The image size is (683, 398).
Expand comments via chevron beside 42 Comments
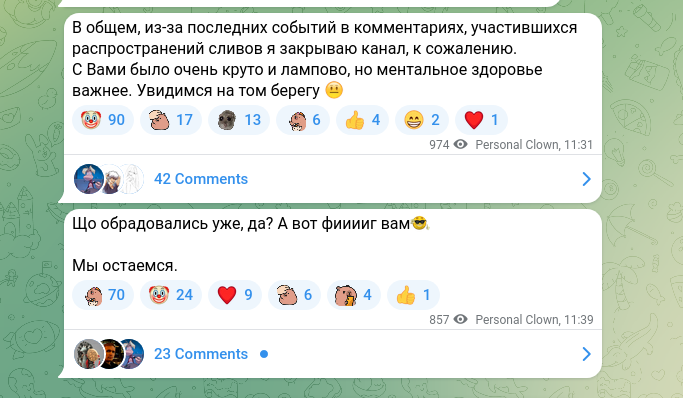click(586, 179)
